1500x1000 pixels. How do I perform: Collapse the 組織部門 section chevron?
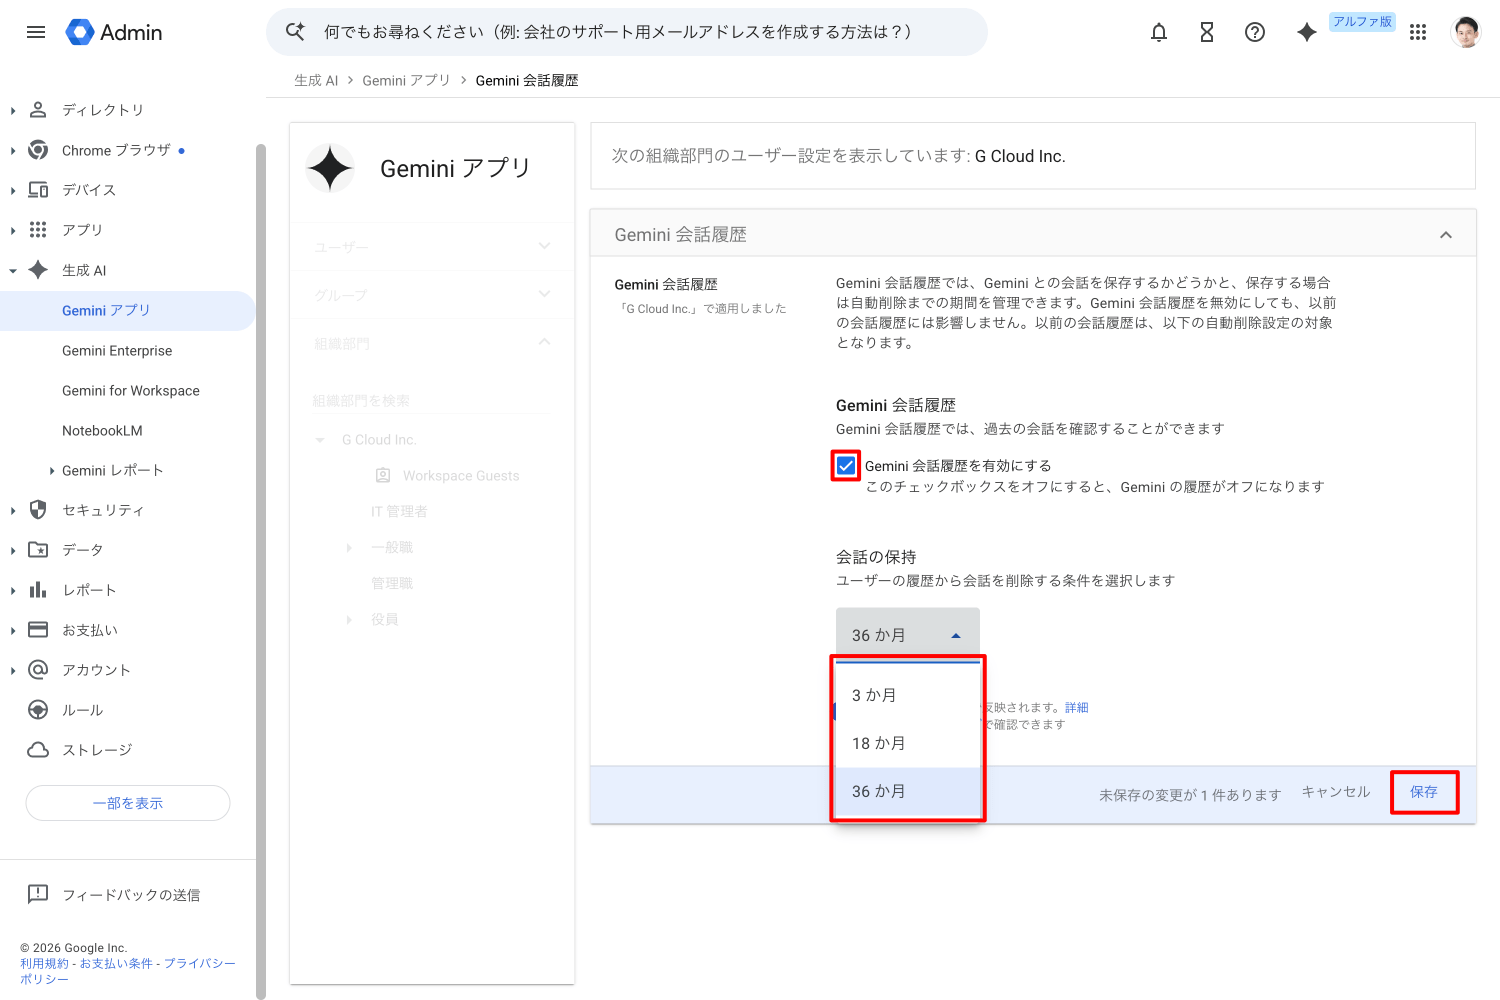(544, 342)
